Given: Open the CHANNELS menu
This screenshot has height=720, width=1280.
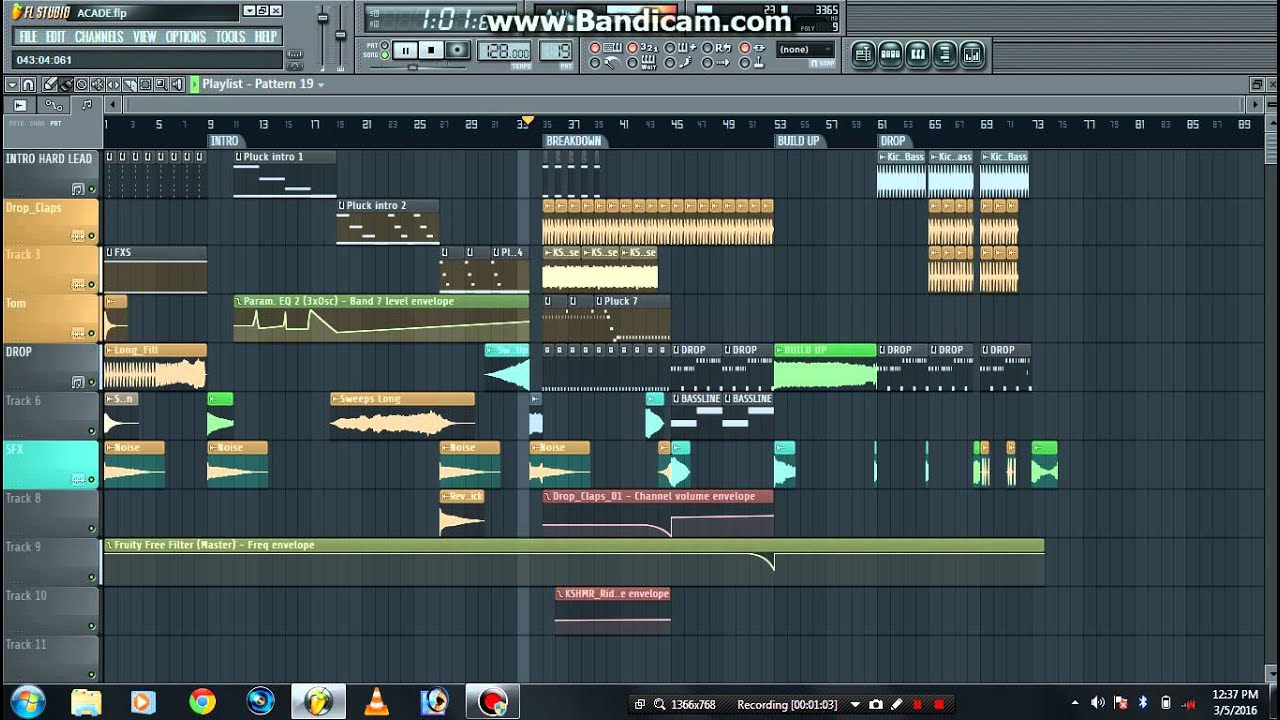Looking at the screenshot, I should tap(99, 37).
